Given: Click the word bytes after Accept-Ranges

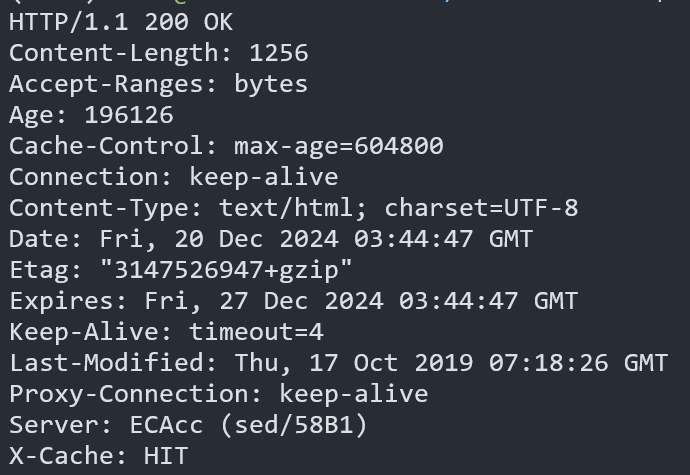Looking at the screenshot, I should pyautogui.click(x=271, y=84).
